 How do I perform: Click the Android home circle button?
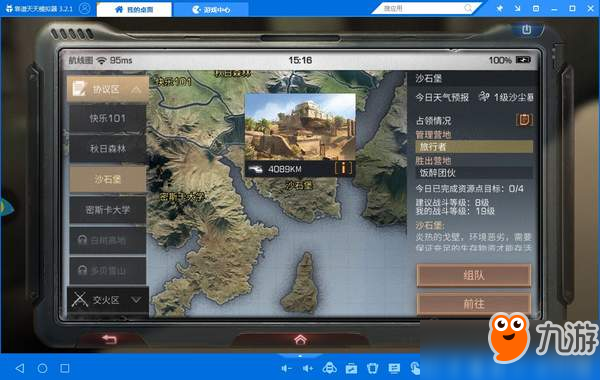[42, 368]
